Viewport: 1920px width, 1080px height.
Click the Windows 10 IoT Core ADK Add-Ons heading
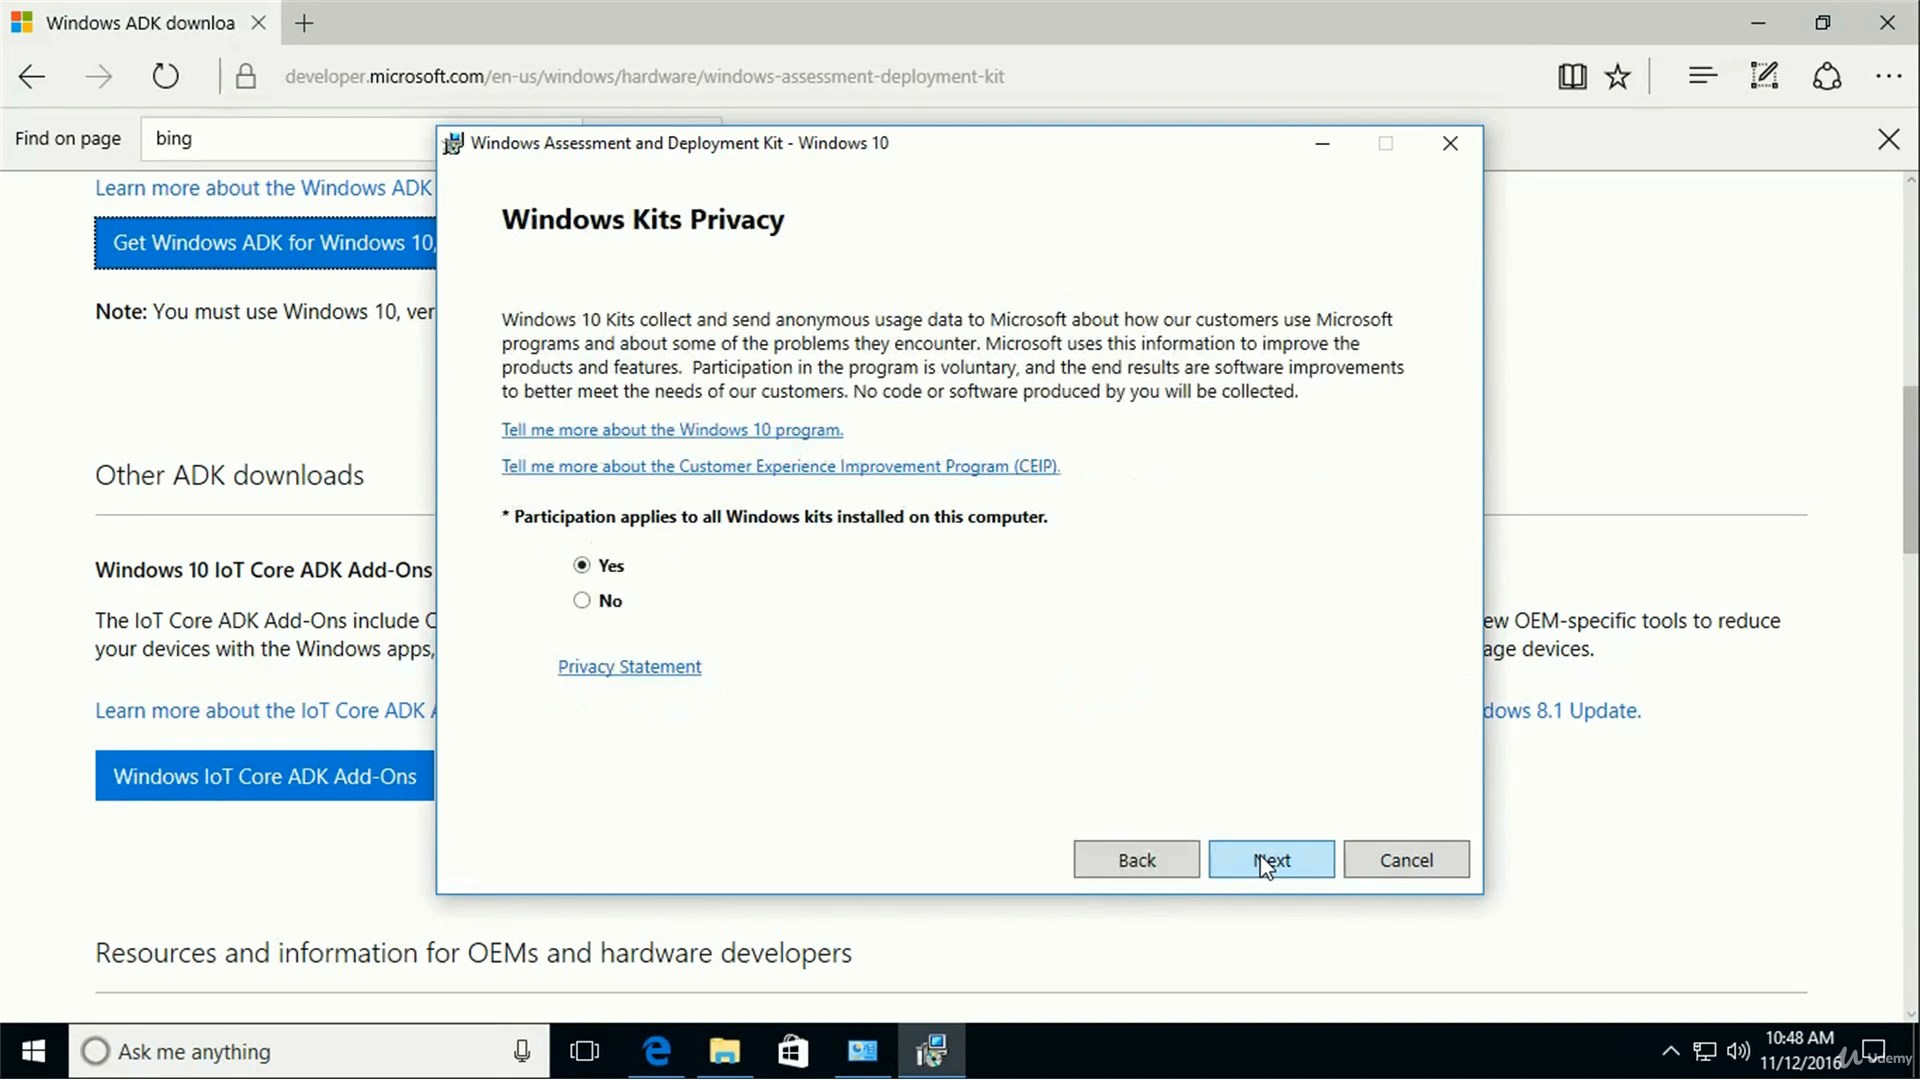click(x=264, y=570)
